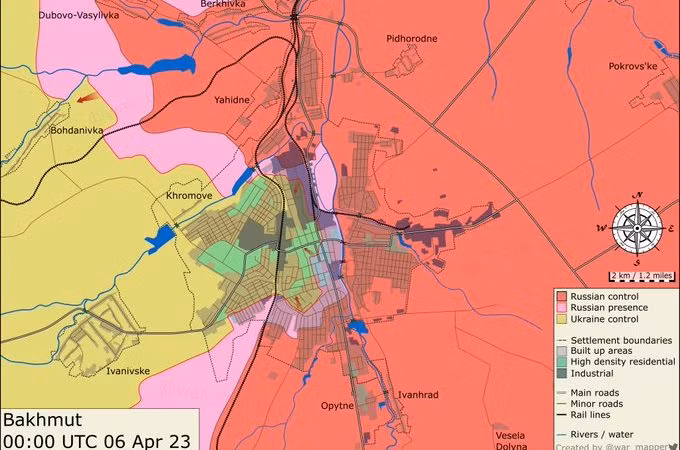Click the Ivanivske settlement label
Viewport: 680px width, 450px height.
point(128,370)
